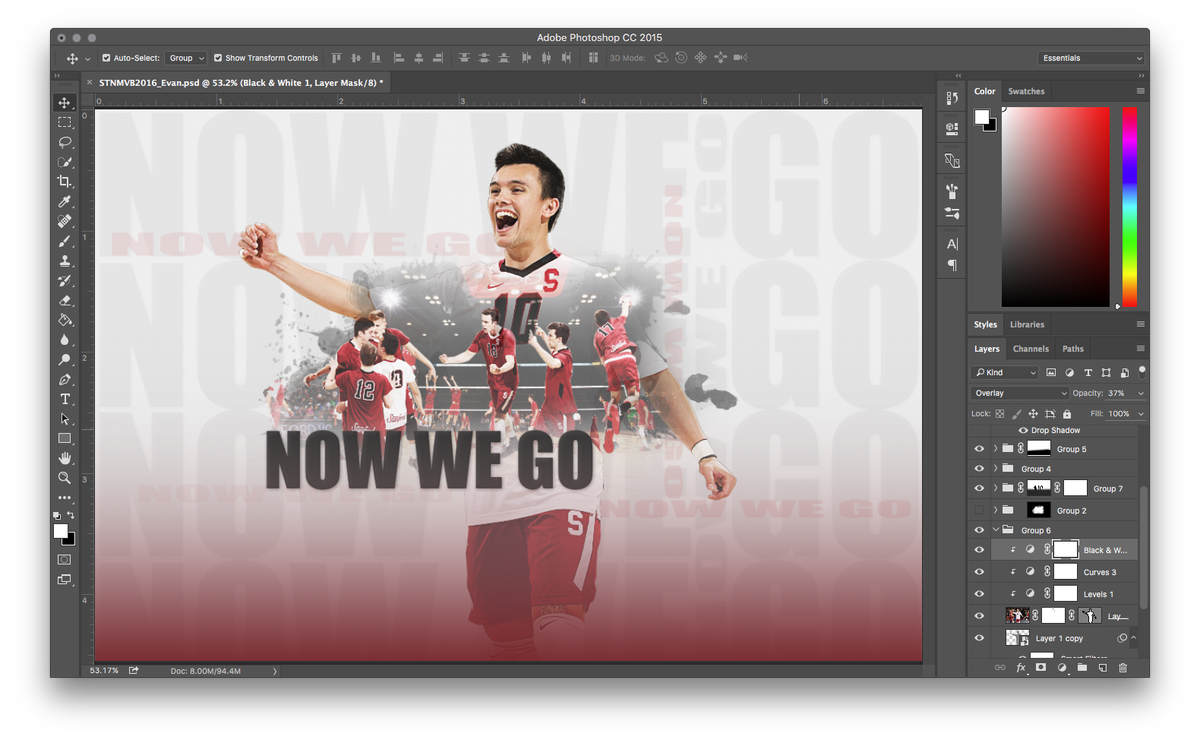1200x746 pixels.
Task: Toggle lock all for the layer
Action: click(1067, 413)
